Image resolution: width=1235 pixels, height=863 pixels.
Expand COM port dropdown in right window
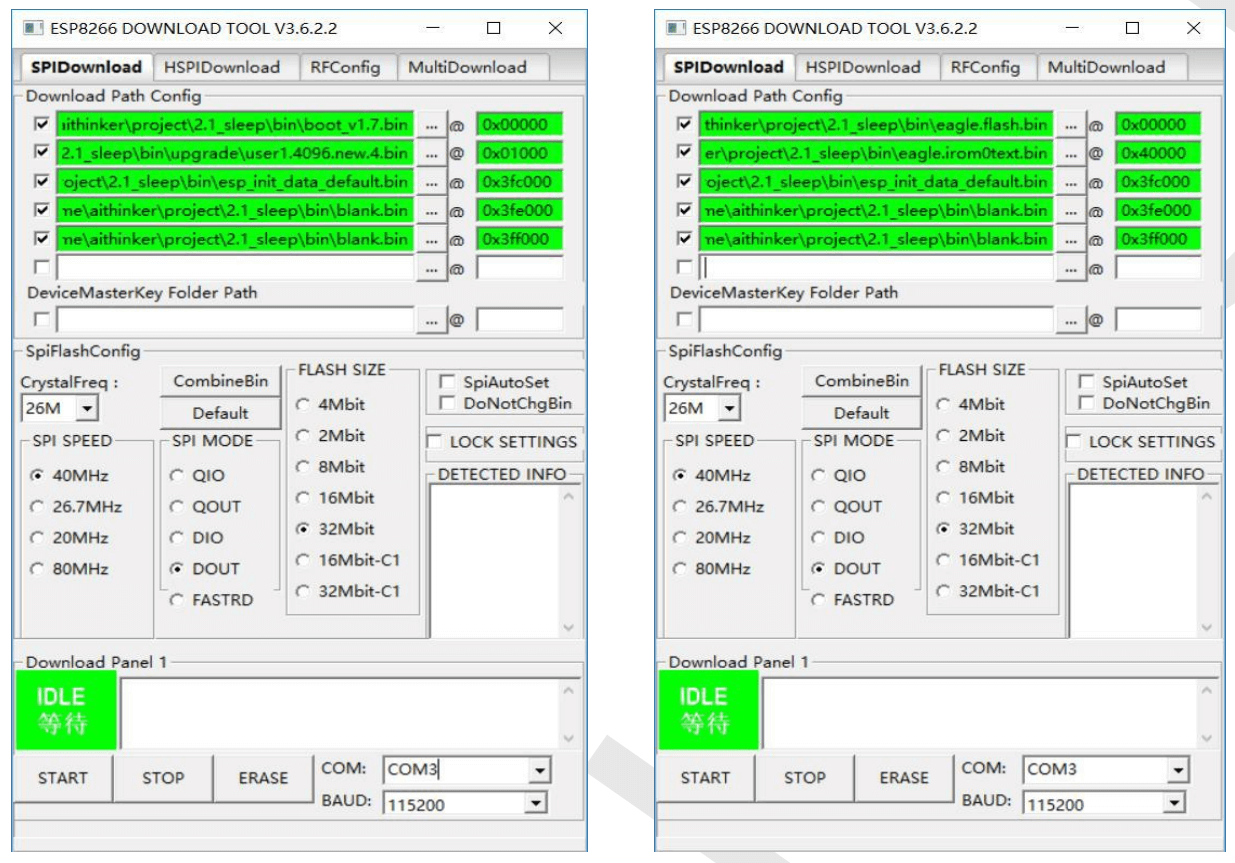pos(1178,770)
